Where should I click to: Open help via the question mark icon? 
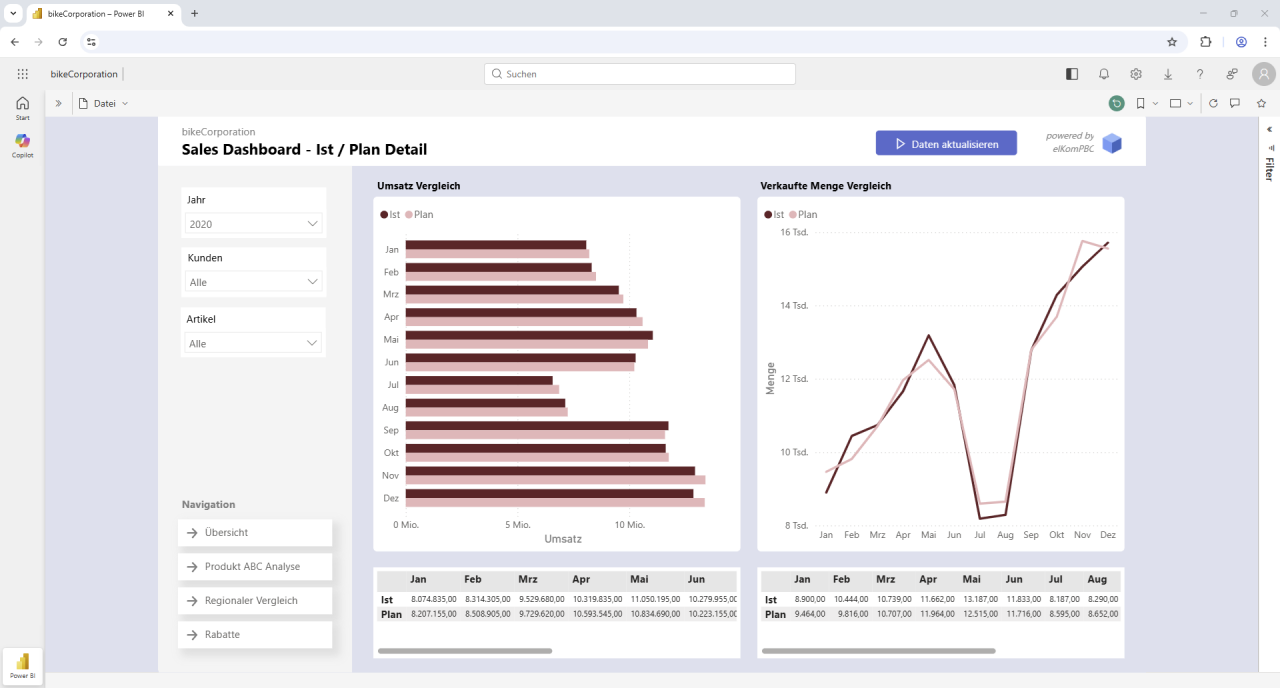(1200, 73)
